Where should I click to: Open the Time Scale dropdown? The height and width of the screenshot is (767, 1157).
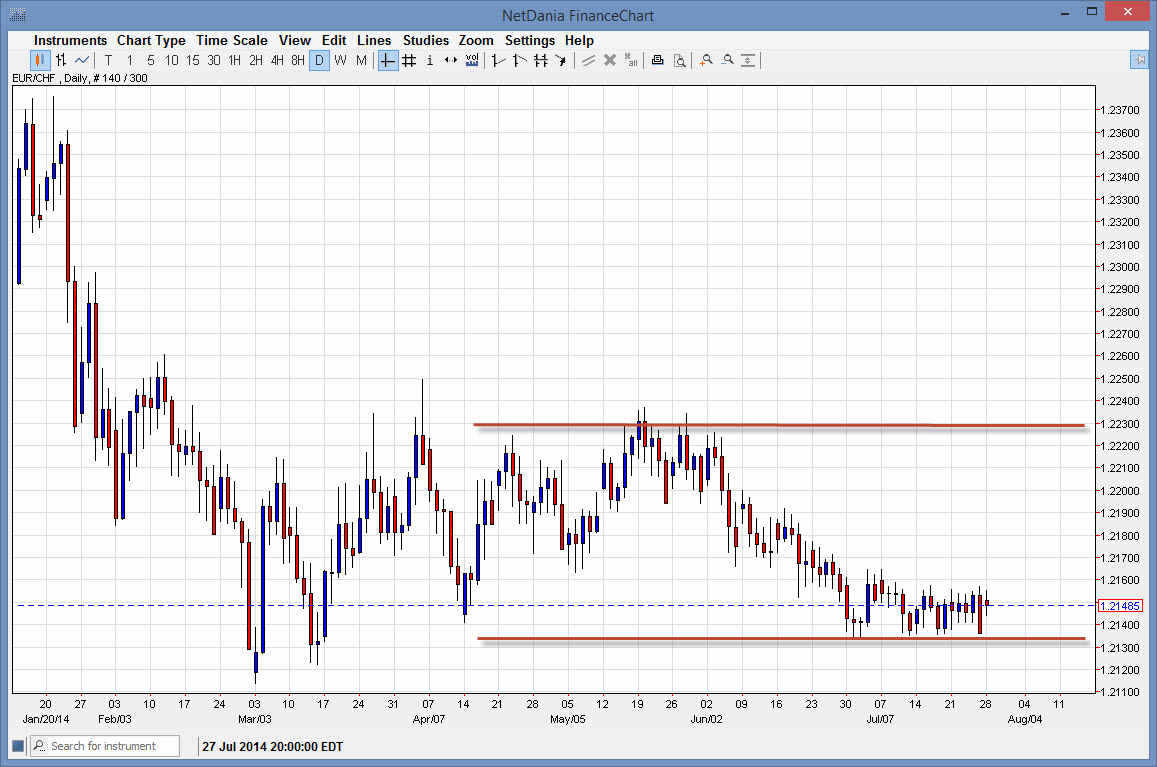click(232, 40)
